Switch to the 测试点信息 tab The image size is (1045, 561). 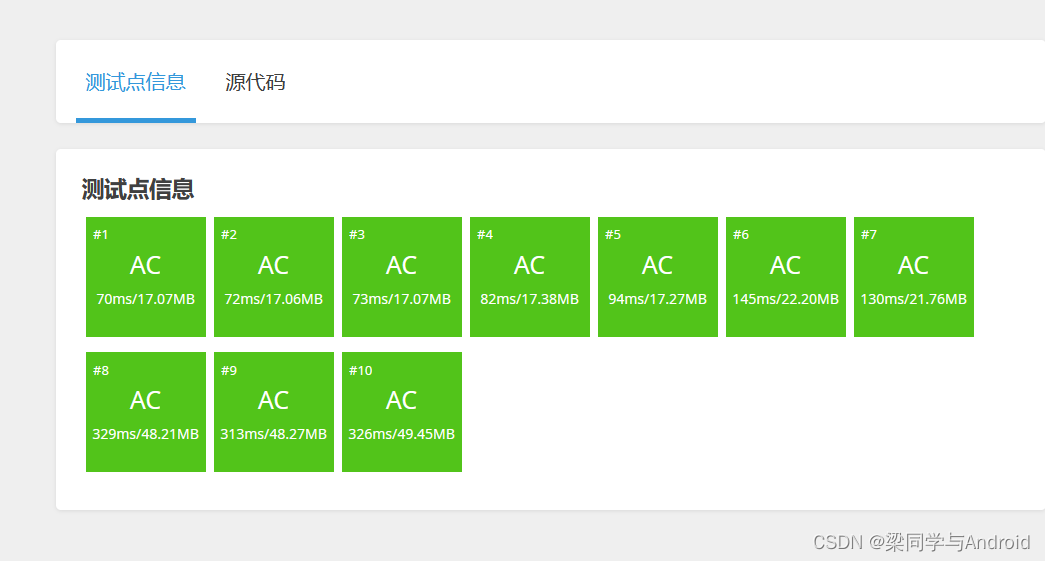[135, 82]
